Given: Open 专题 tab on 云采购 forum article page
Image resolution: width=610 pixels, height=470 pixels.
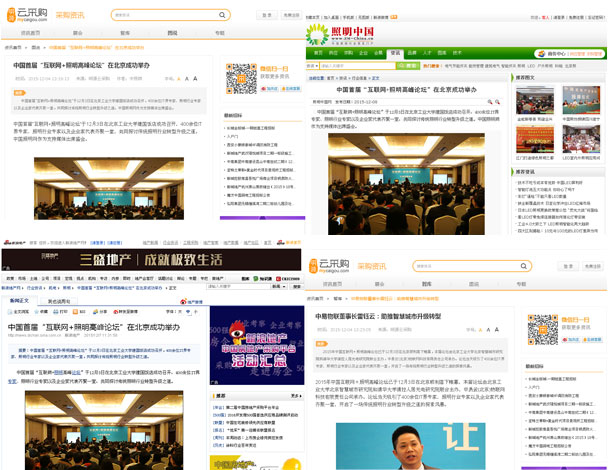Looking at the screenshot, I should pos(220,33).
